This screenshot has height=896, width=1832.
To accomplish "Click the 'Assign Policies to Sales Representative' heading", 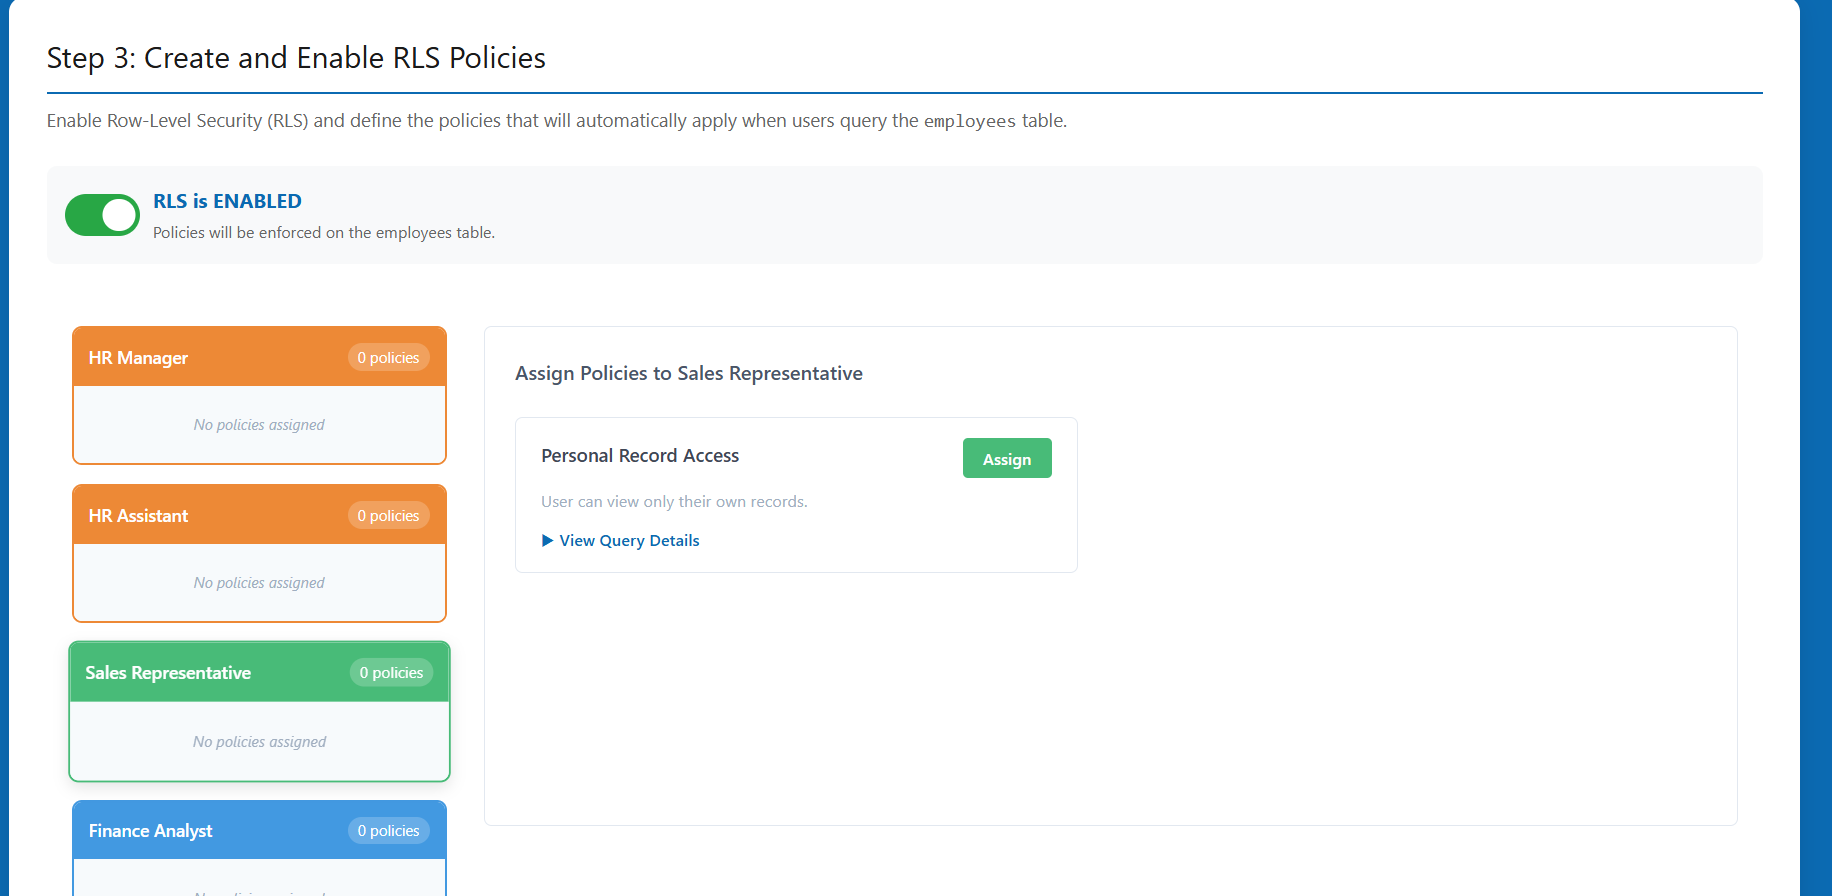I will click(x=688, y=374).
